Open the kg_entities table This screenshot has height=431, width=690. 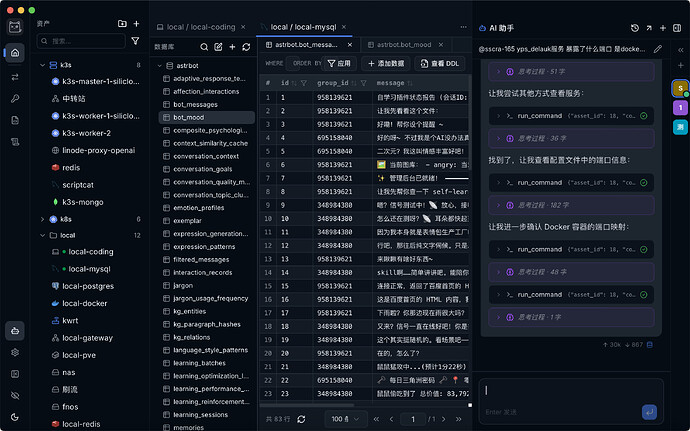(190, 311)
